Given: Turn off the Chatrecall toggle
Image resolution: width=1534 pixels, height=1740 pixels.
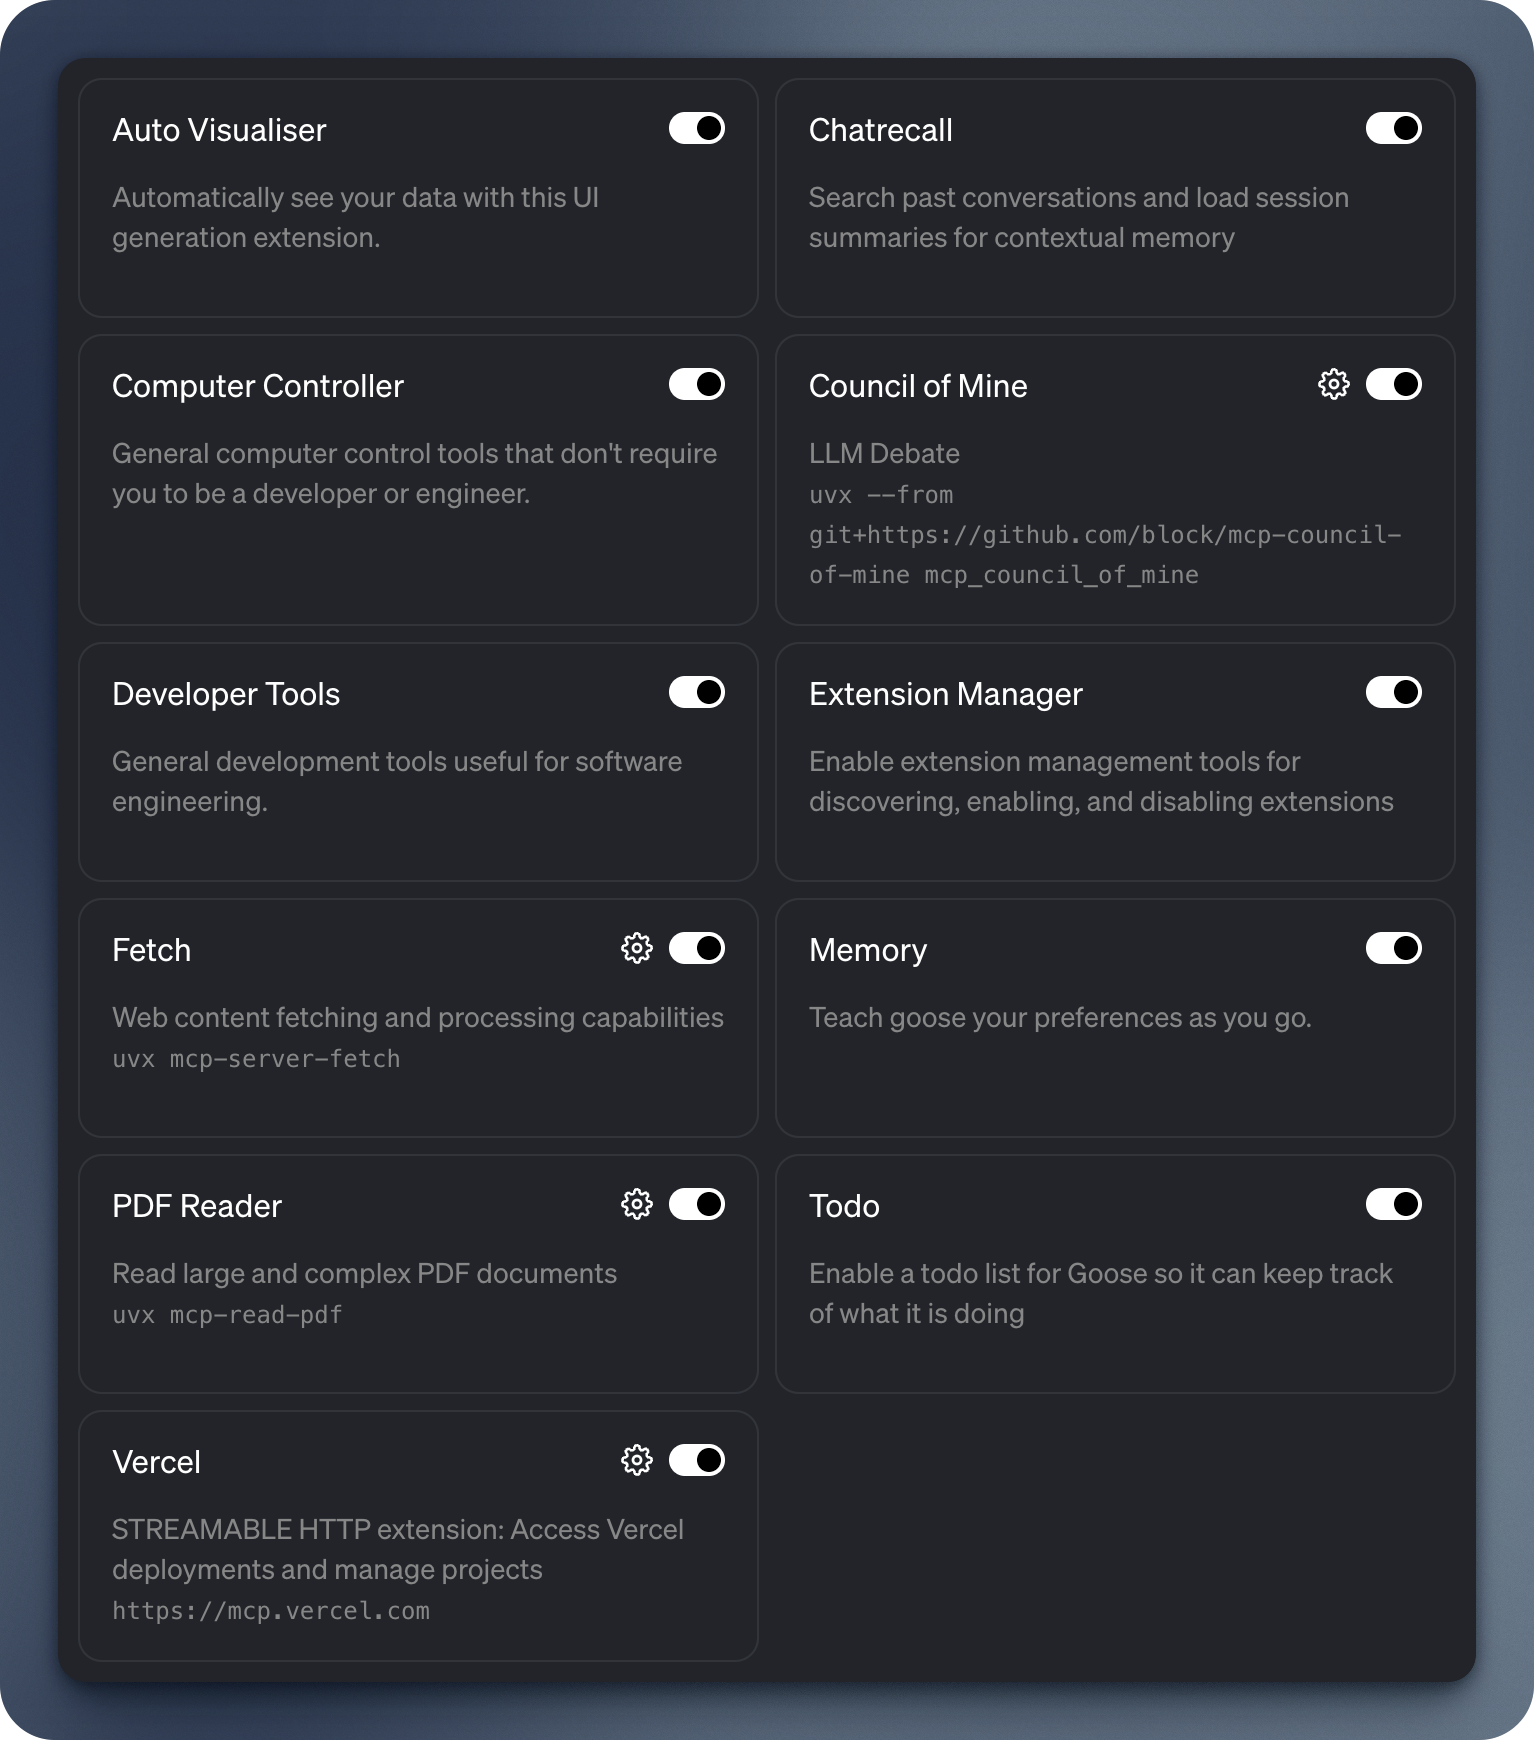Looking at the screenshot, I should pos(1393,128).
